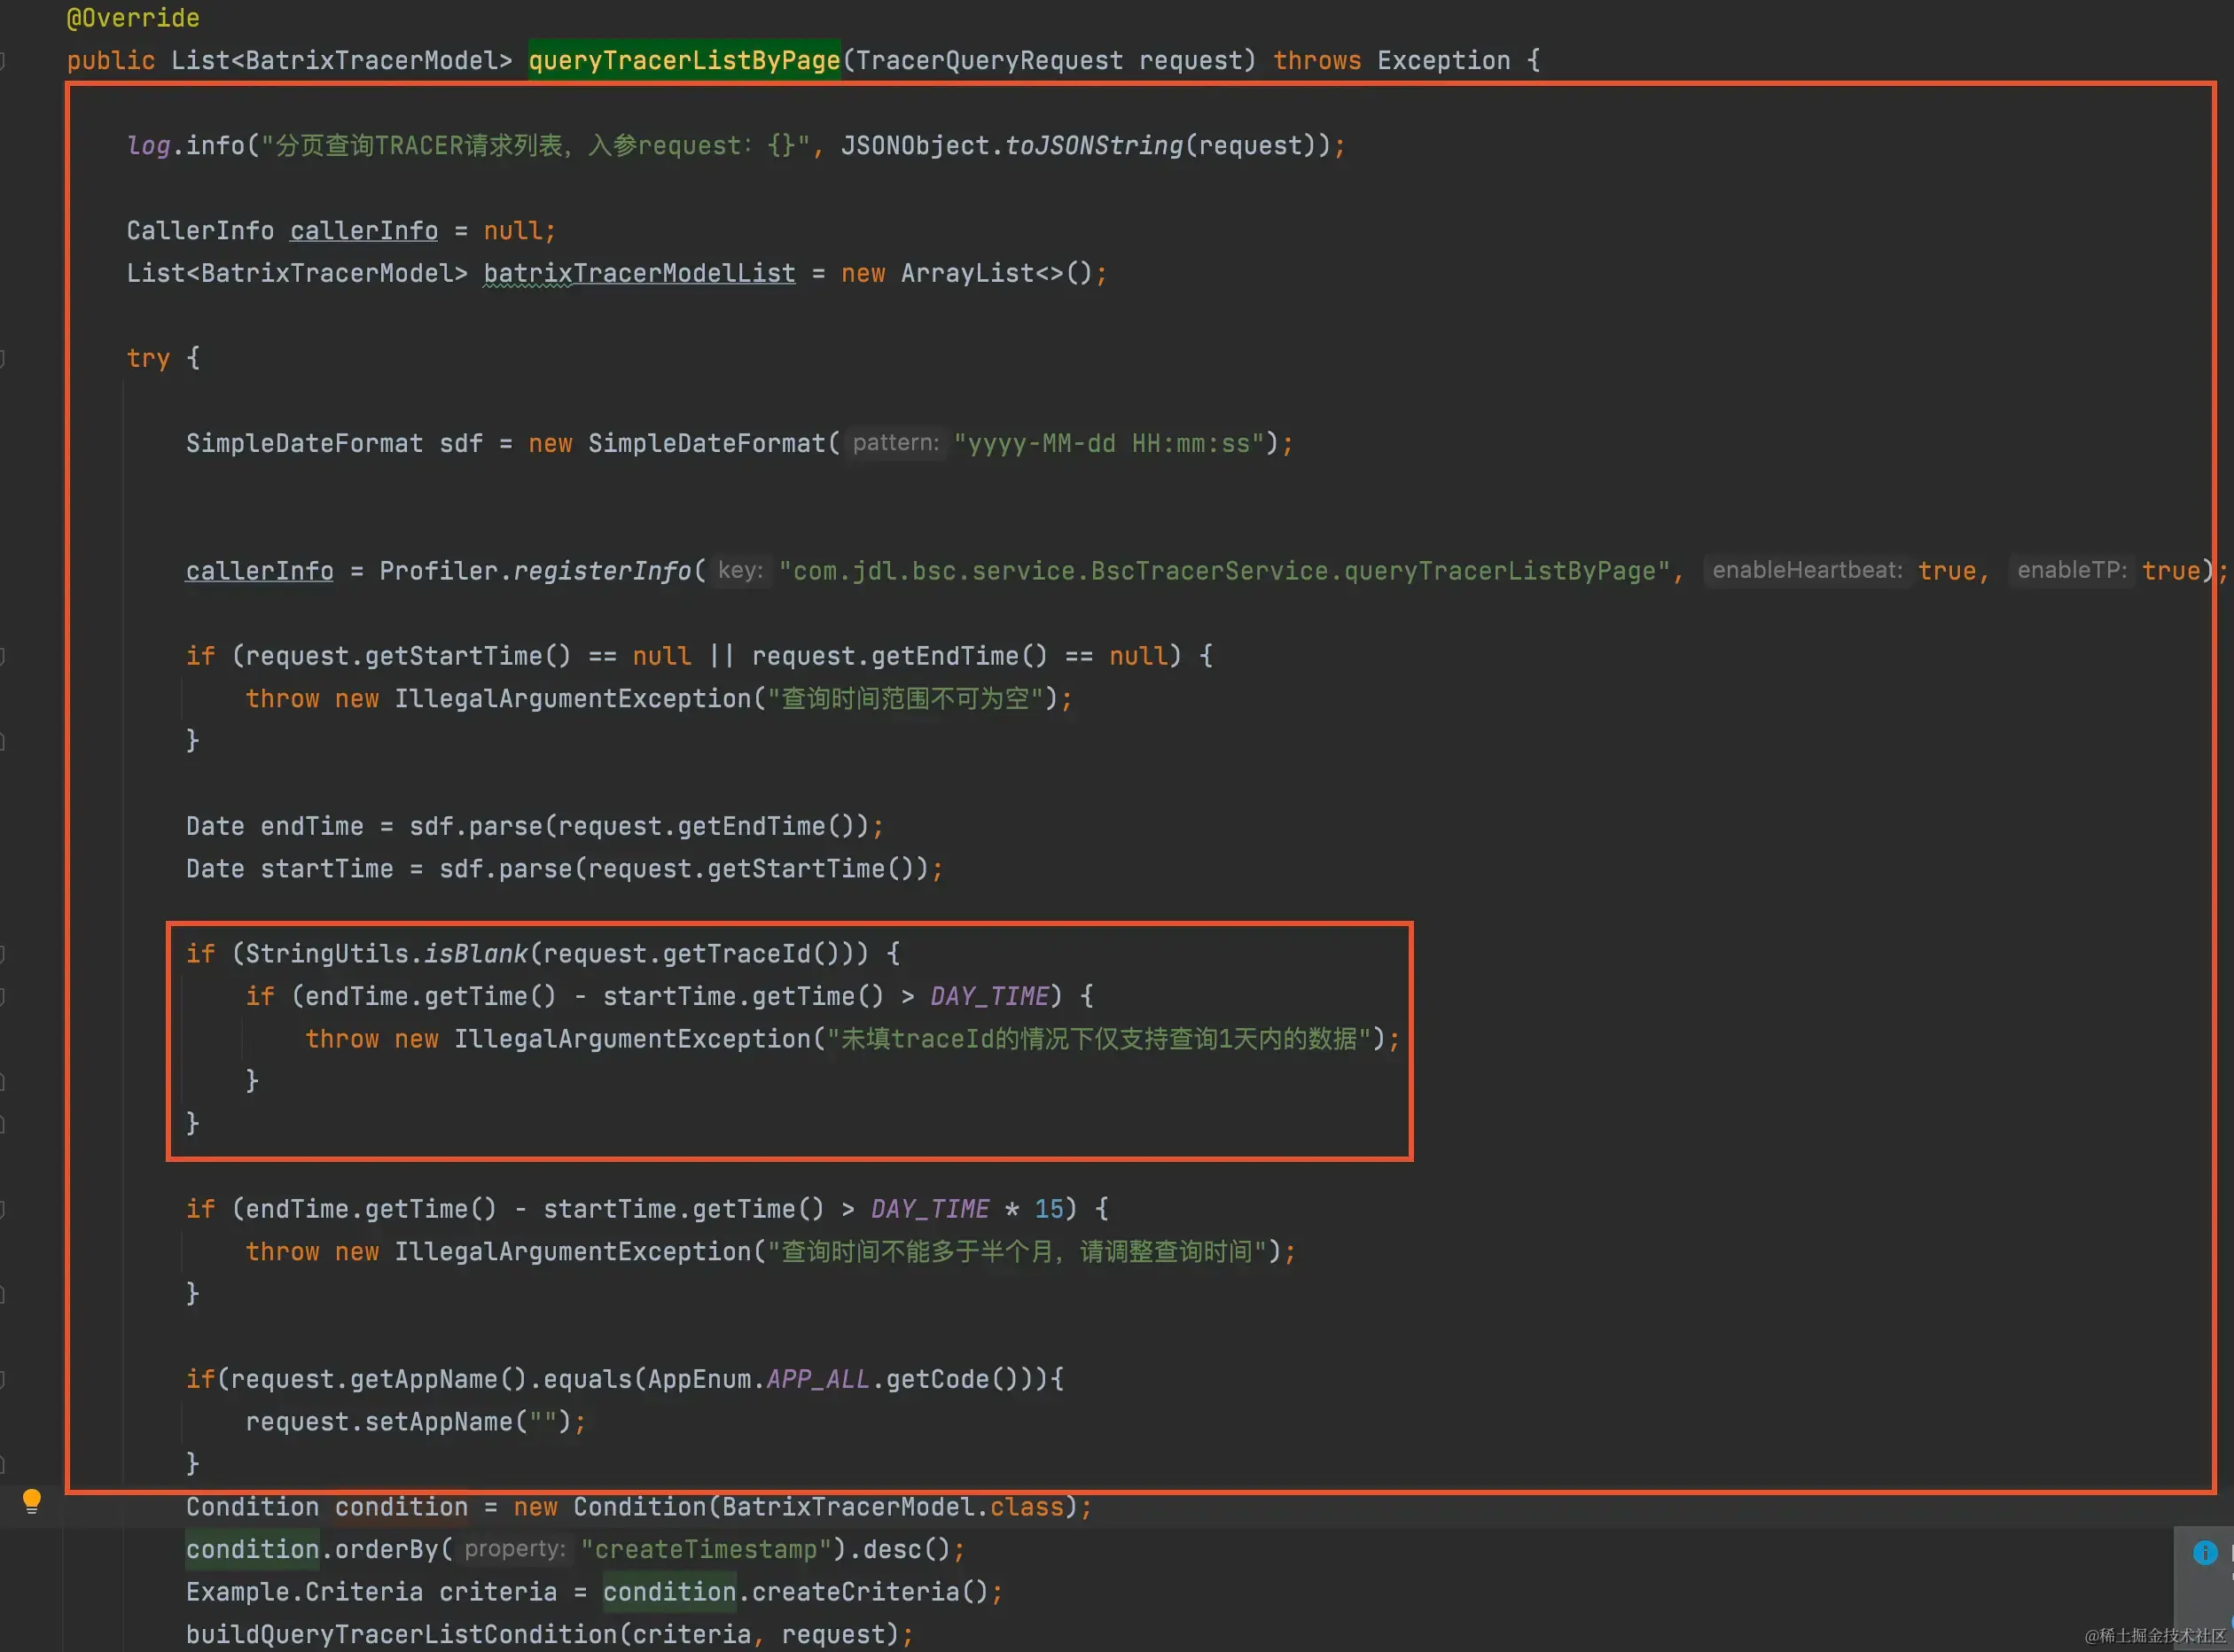The width and height of the screenshot is (2234, 1652).
Task: Click the registerInfo method call
Action: (602, 571)
